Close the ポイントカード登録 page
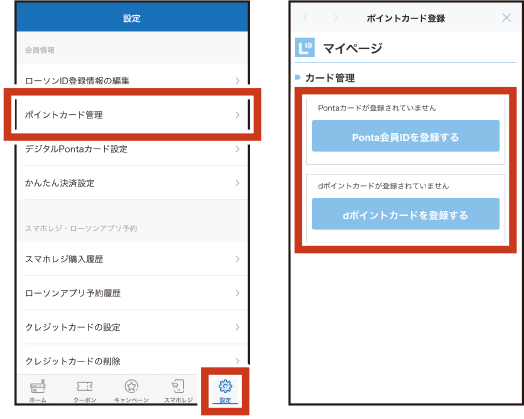 tap(507, 18)
